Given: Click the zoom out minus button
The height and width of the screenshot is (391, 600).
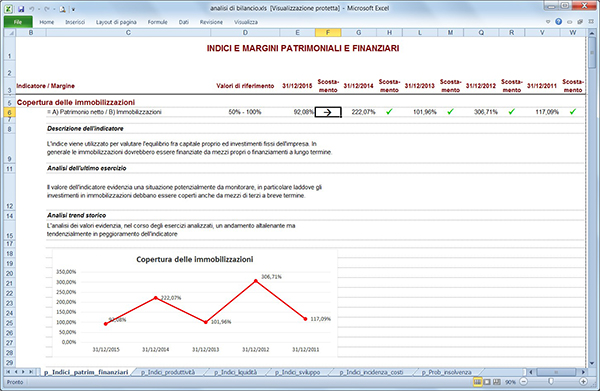Looking at the screenshot, I should pyautogui.click(x=524, y=381).
